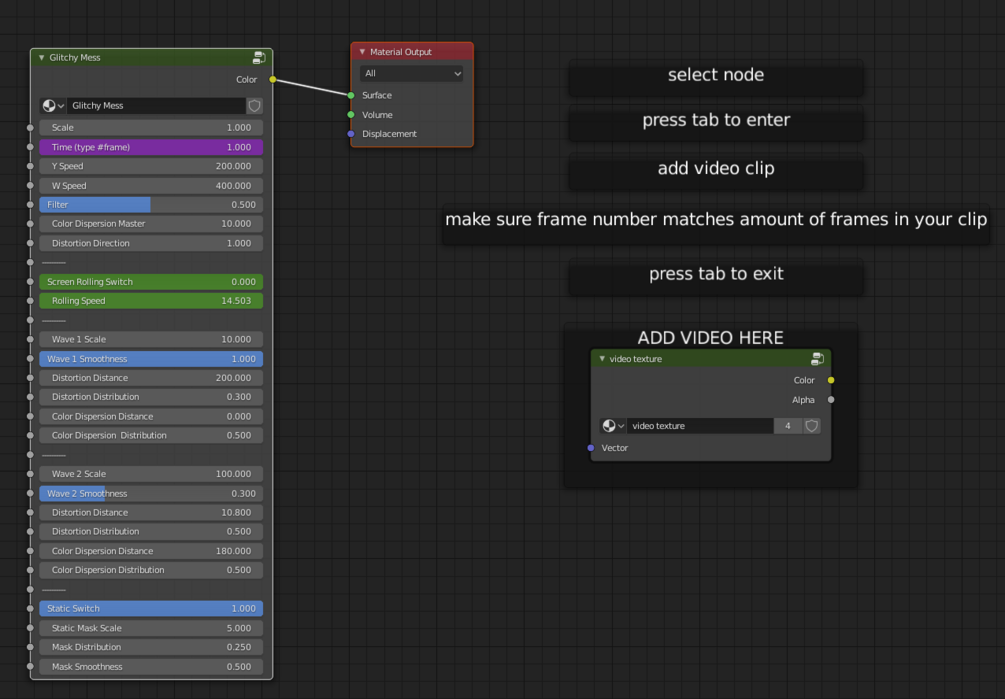
Task: Click the 'select node' instruction label
Action: pyautogui.click(x=716, y=75)
